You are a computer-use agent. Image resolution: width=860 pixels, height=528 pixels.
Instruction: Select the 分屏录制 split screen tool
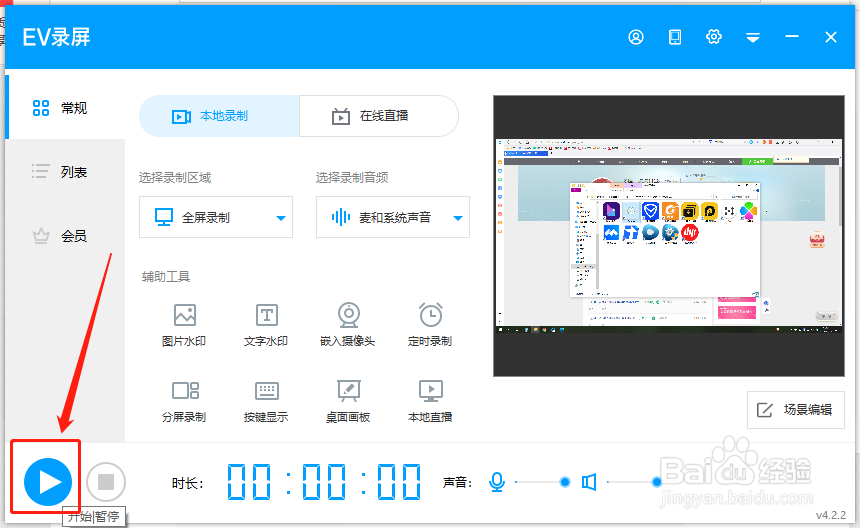click(x=184, y=401)
